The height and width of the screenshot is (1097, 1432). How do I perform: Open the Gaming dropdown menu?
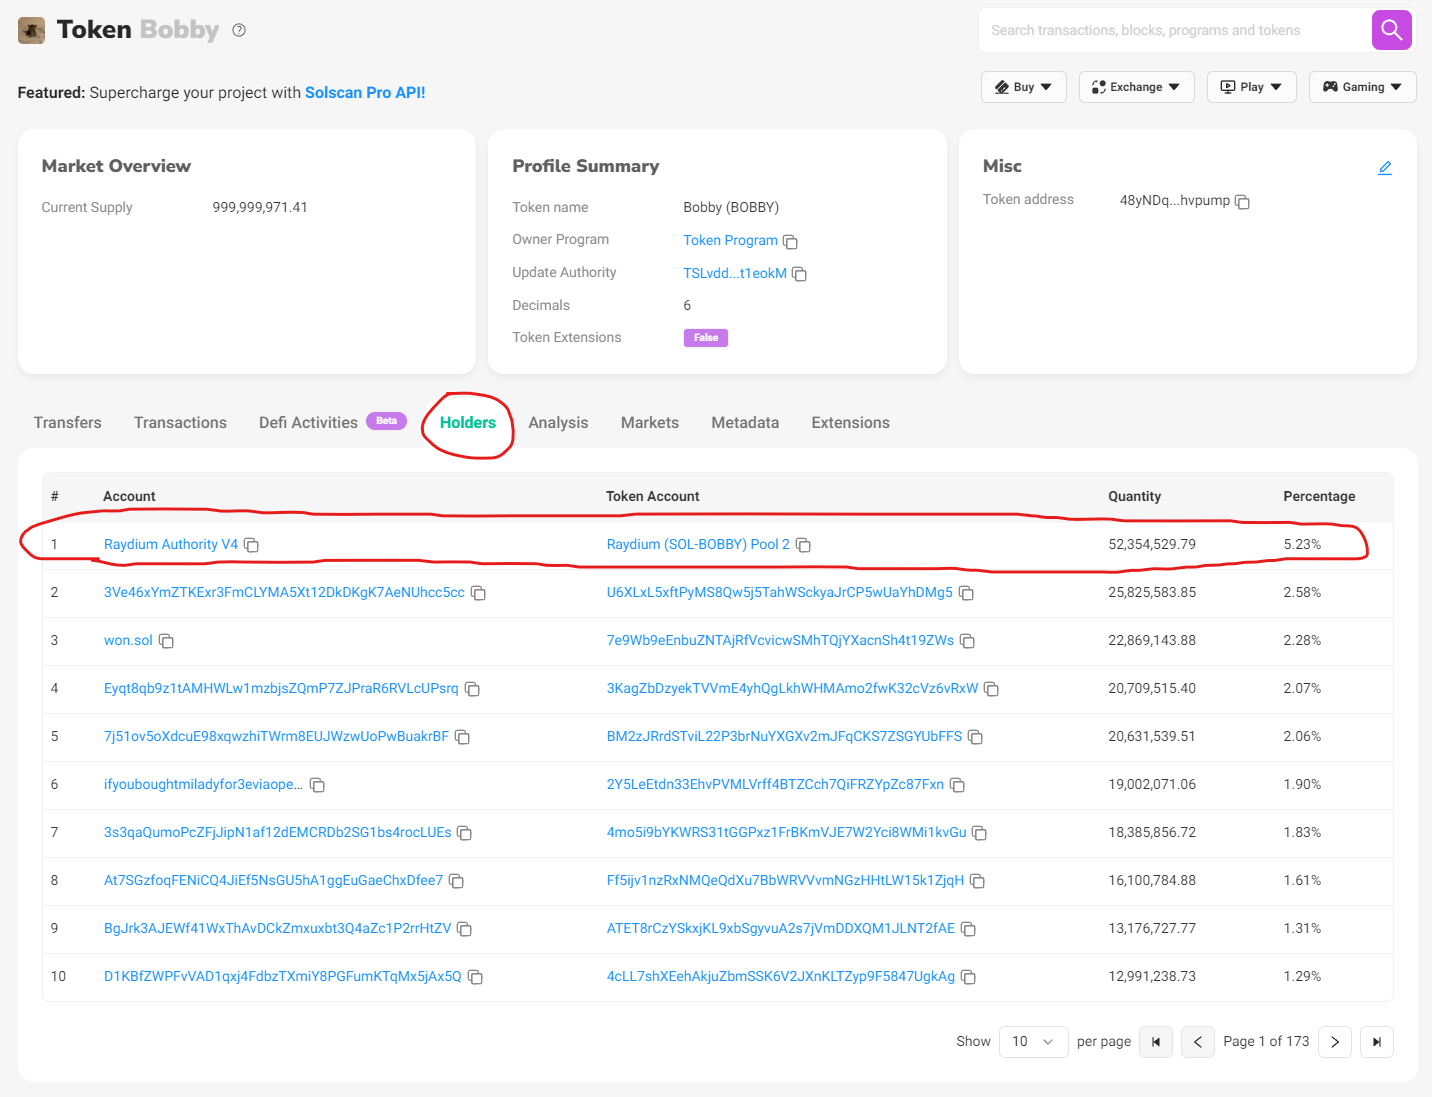tap(1363, 87)
